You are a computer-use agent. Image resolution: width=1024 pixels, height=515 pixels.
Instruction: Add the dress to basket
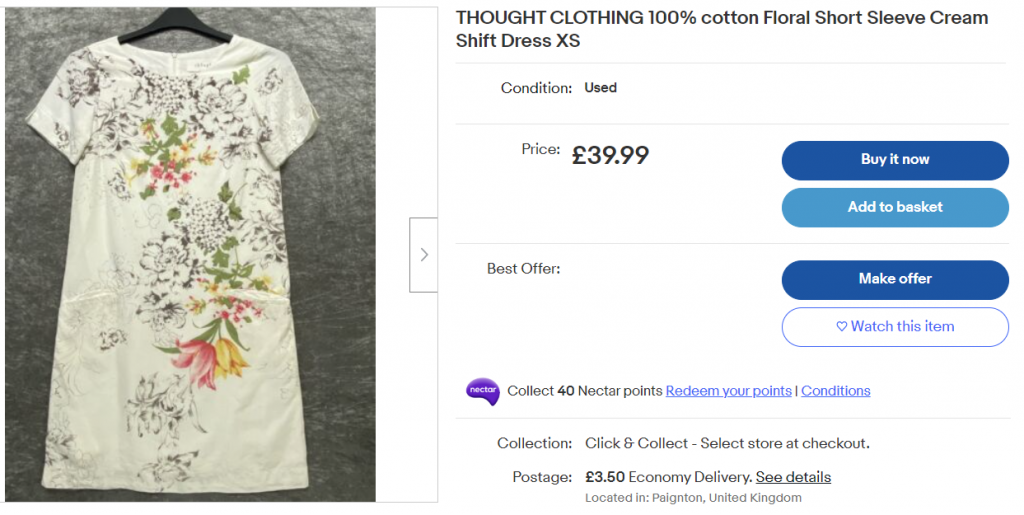895,207
